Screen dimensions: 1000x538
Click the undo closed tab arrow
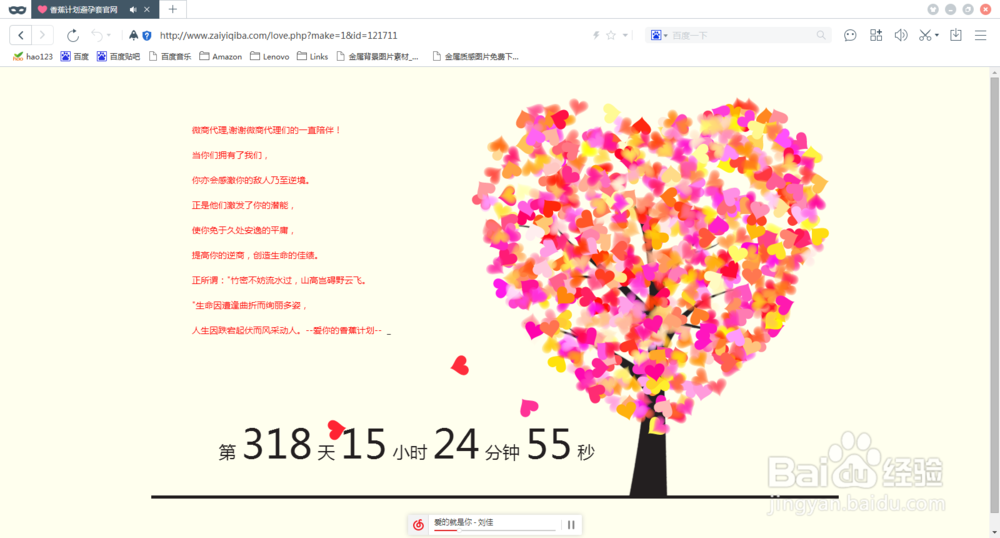click(x=96, y=35)
